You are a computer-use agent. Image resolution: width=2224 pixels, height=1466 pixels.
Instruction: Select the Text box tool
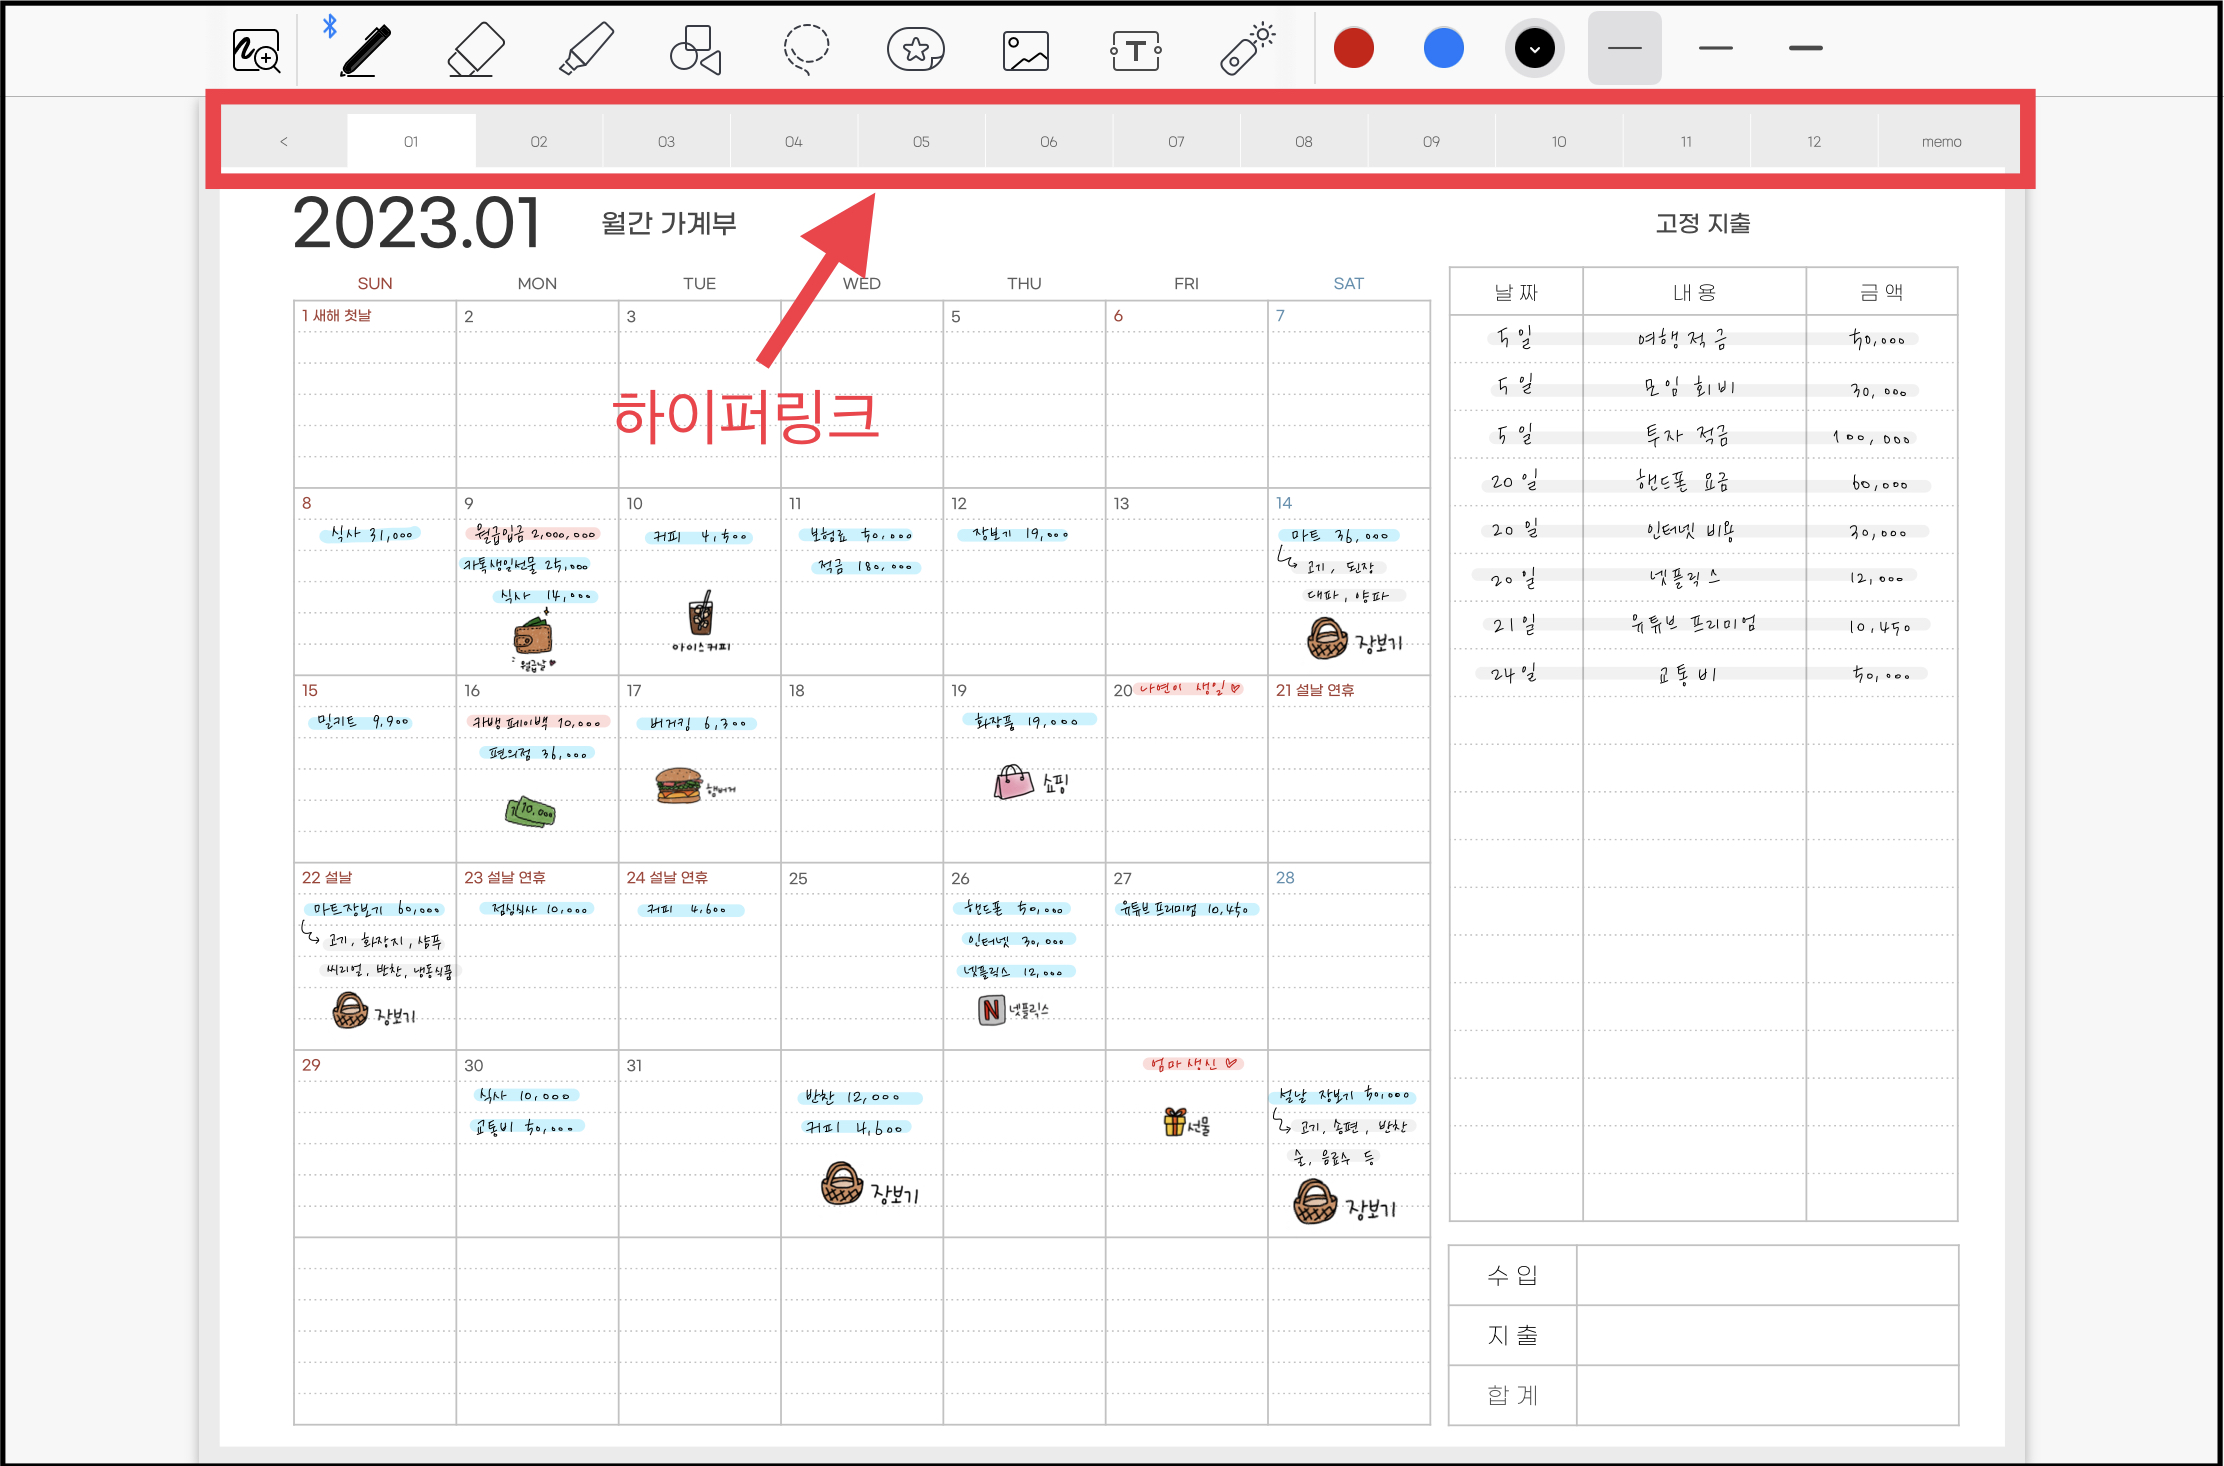tap(1136, 49)
